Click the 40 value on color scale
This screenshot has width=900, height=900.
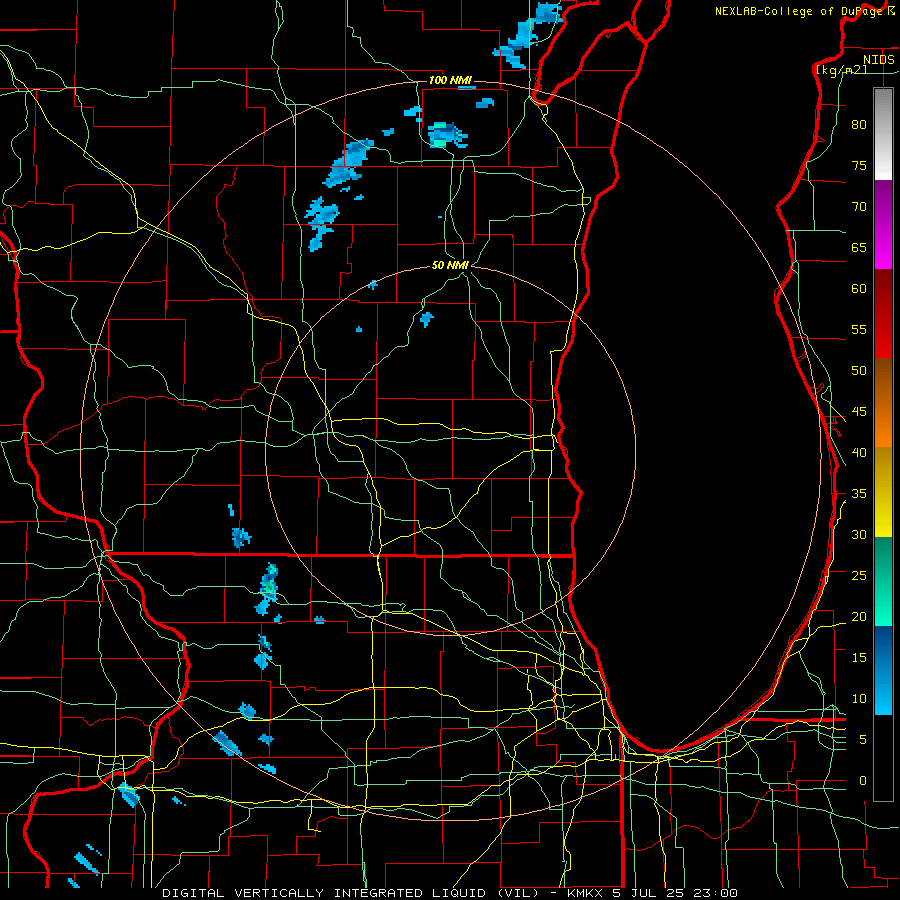coord(859,452)
